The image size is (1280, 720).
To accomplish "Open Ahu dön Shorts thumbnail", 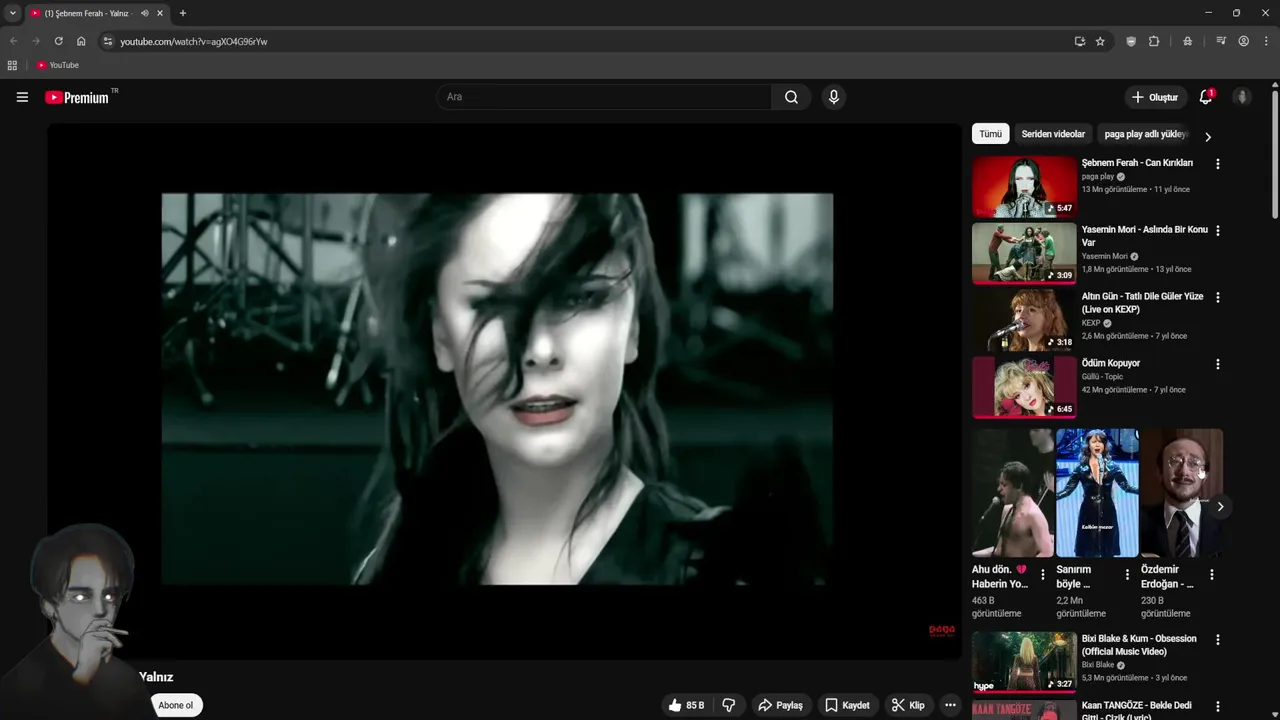I will click(1013, 493).
